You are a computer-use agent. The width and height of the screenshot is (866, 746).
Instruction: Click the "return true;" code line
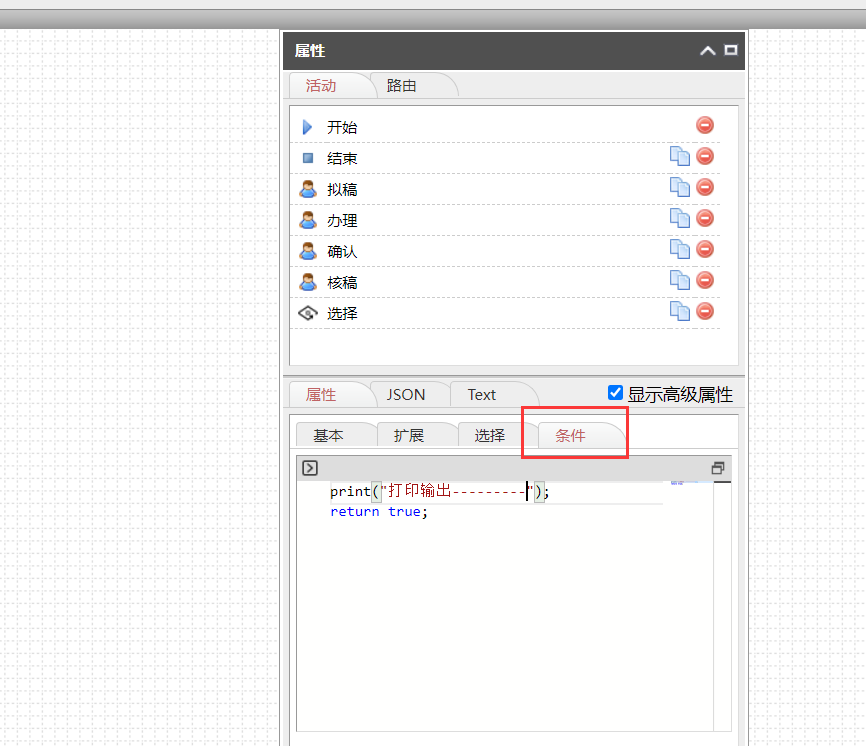(379, 512)
